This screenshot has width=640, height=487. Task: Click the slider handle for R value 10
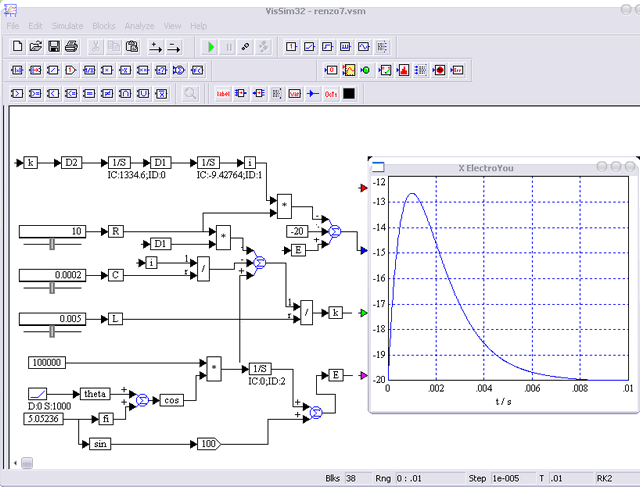click(50, 245)
